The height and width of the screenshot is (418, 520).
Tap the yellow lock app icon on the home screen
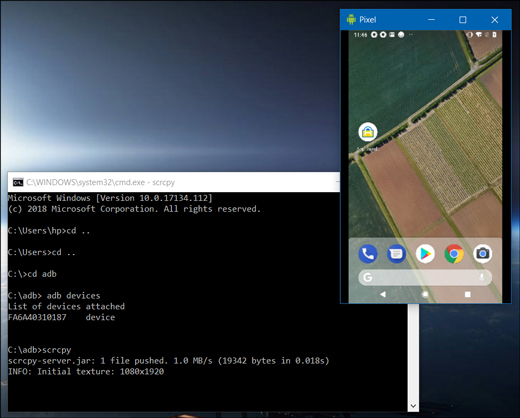pos(368,132)
